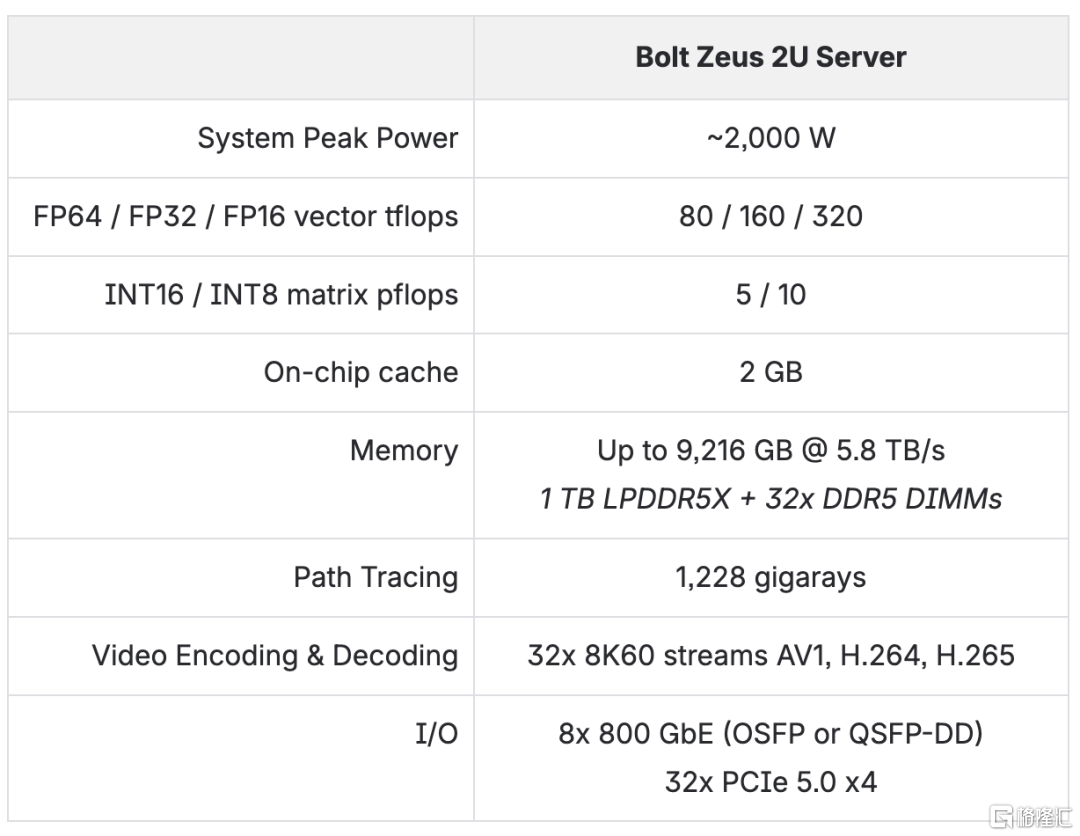Select the INT16 / INT8 matrix pflops label
This screenshot has width=1080, height=836.
(x=281, y=294)
